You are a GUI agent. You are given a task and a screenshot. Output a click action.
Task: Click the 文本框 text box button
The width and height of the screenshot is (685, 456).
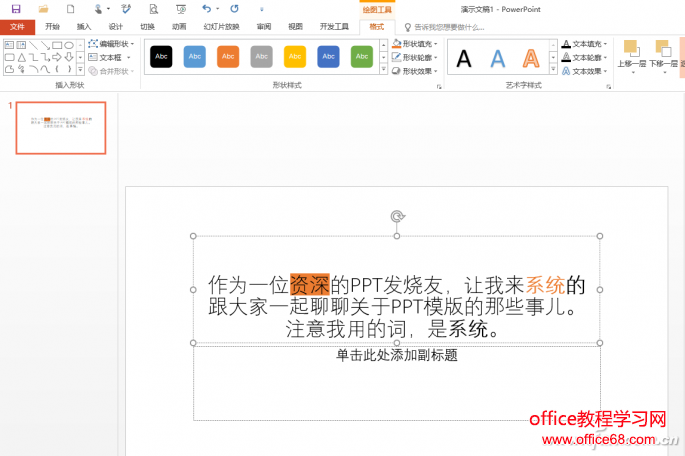click(x=108, y=58)
